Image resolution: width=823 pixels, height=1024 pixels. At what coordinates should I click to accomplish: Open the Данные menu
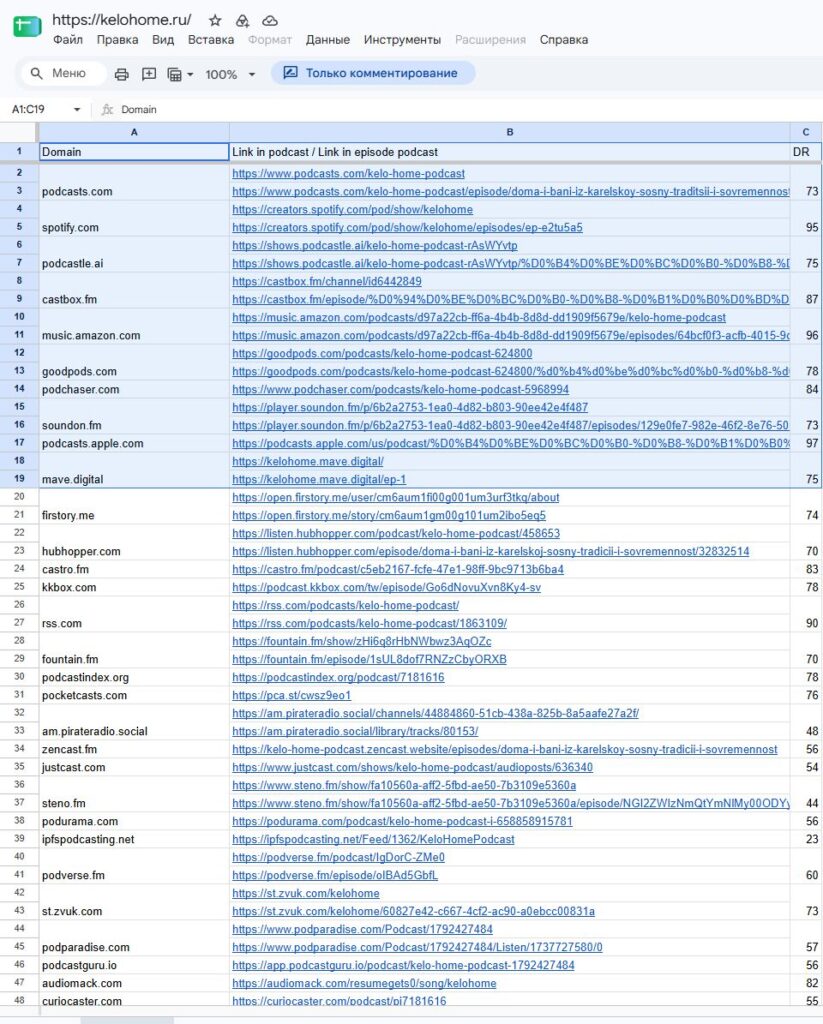(328, 40)
